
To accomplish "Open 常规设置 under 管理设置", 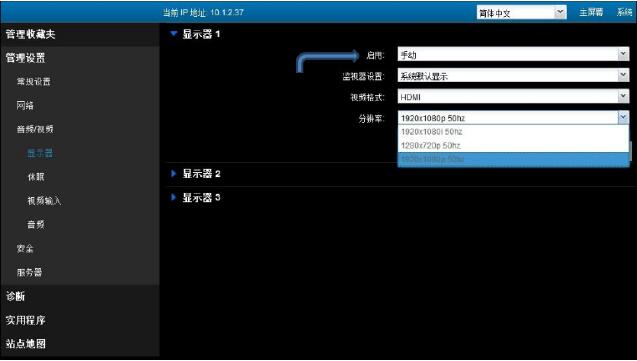I will 33,82.
